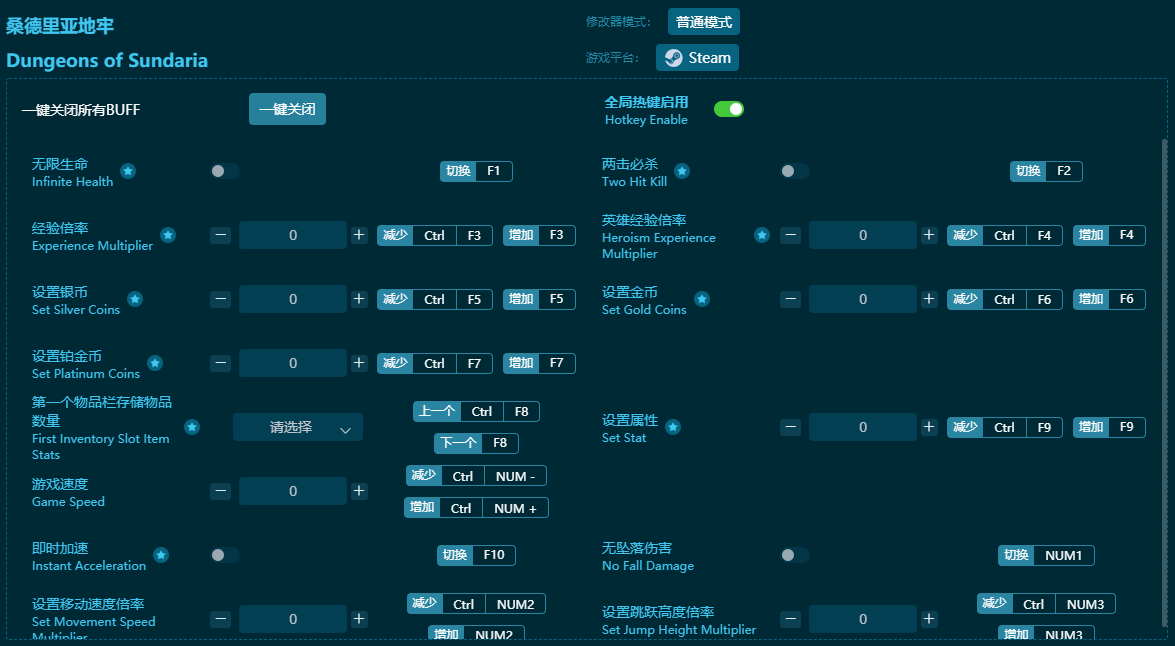Toggle Infinite Health switch on

point(225,171)
